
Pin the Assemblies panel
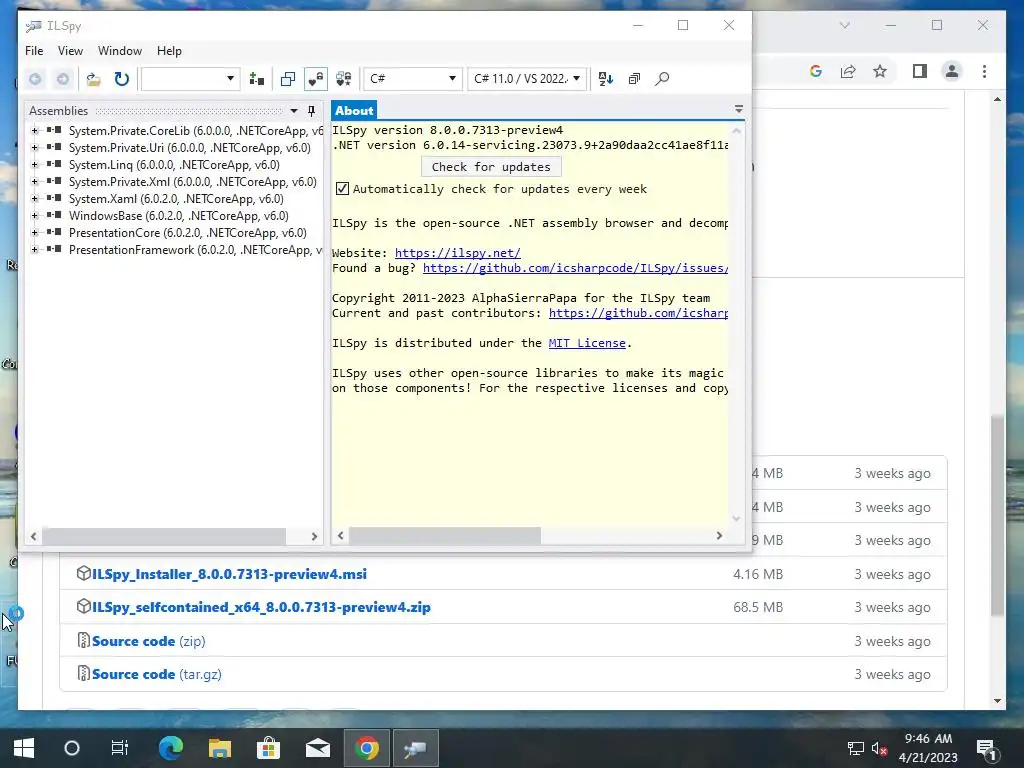click(312, 111)
